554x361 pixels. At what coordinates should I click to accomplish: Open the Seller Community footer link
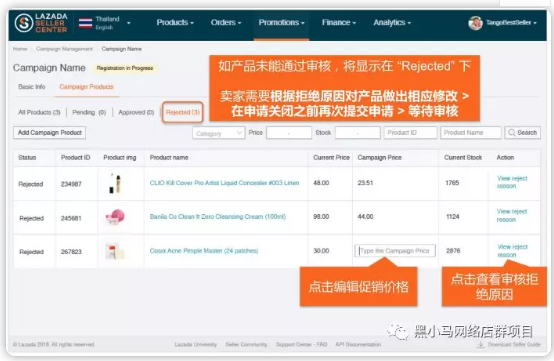tap(246, 344)
